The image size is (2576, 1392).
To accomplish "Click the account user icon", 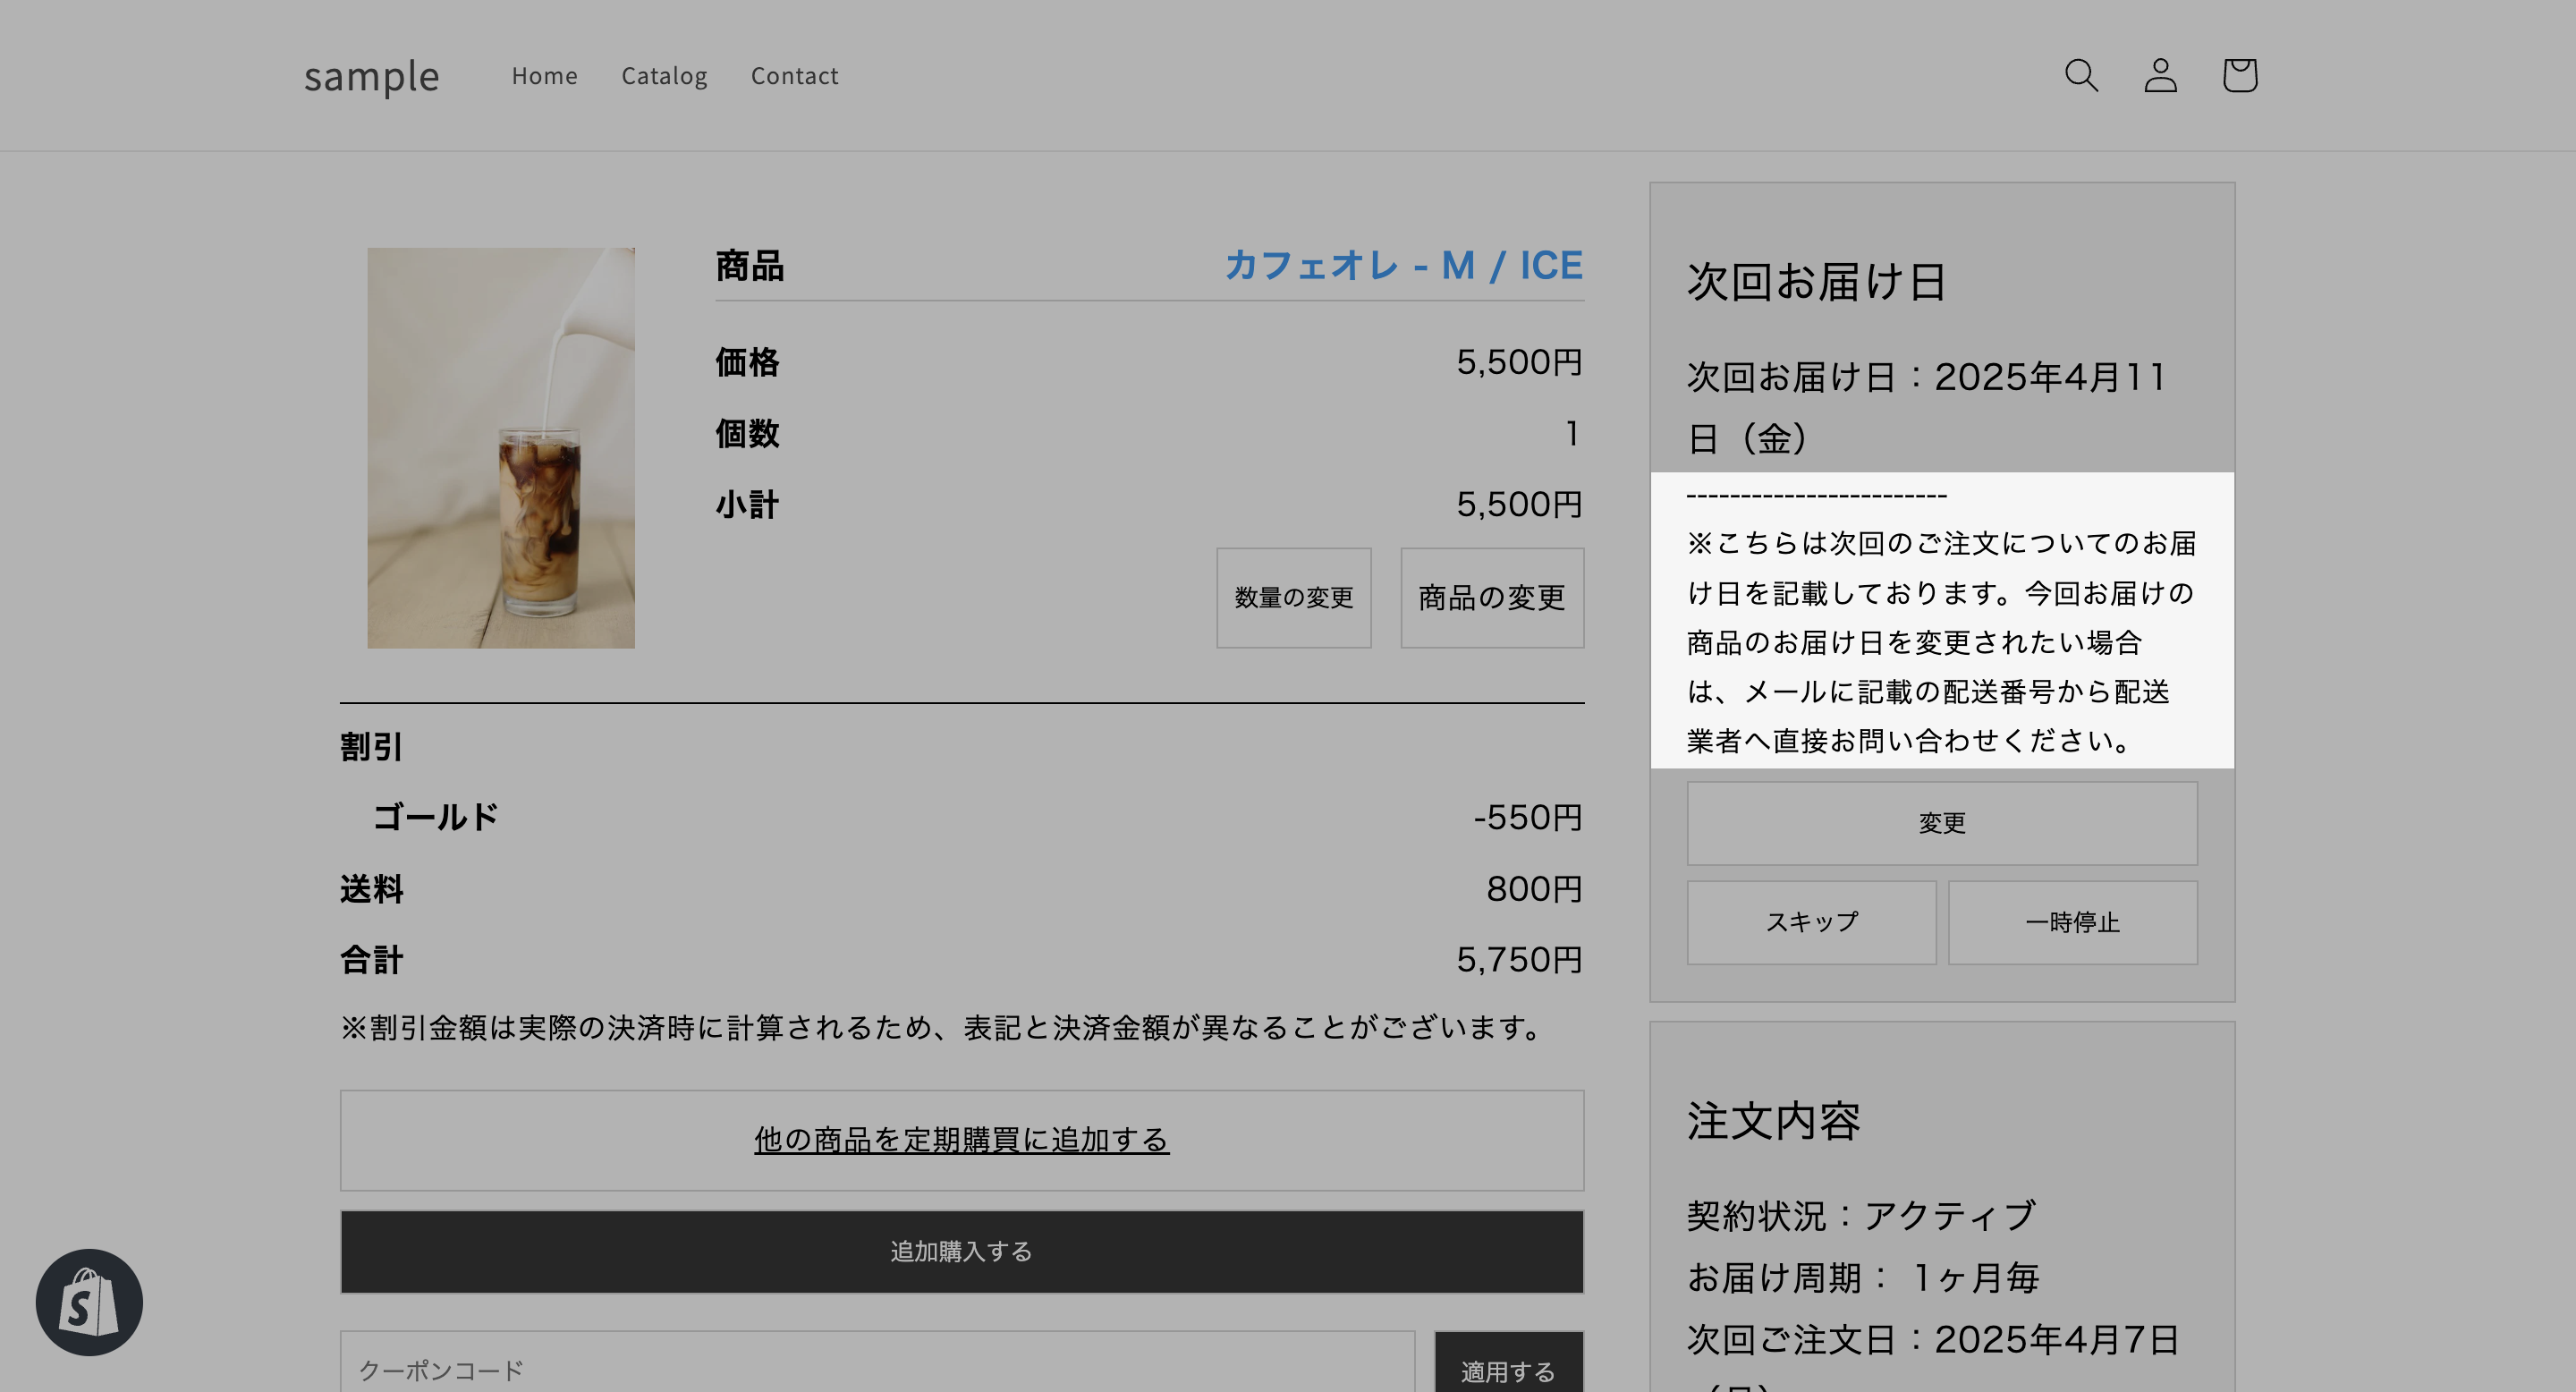I will click(2160, 75).
